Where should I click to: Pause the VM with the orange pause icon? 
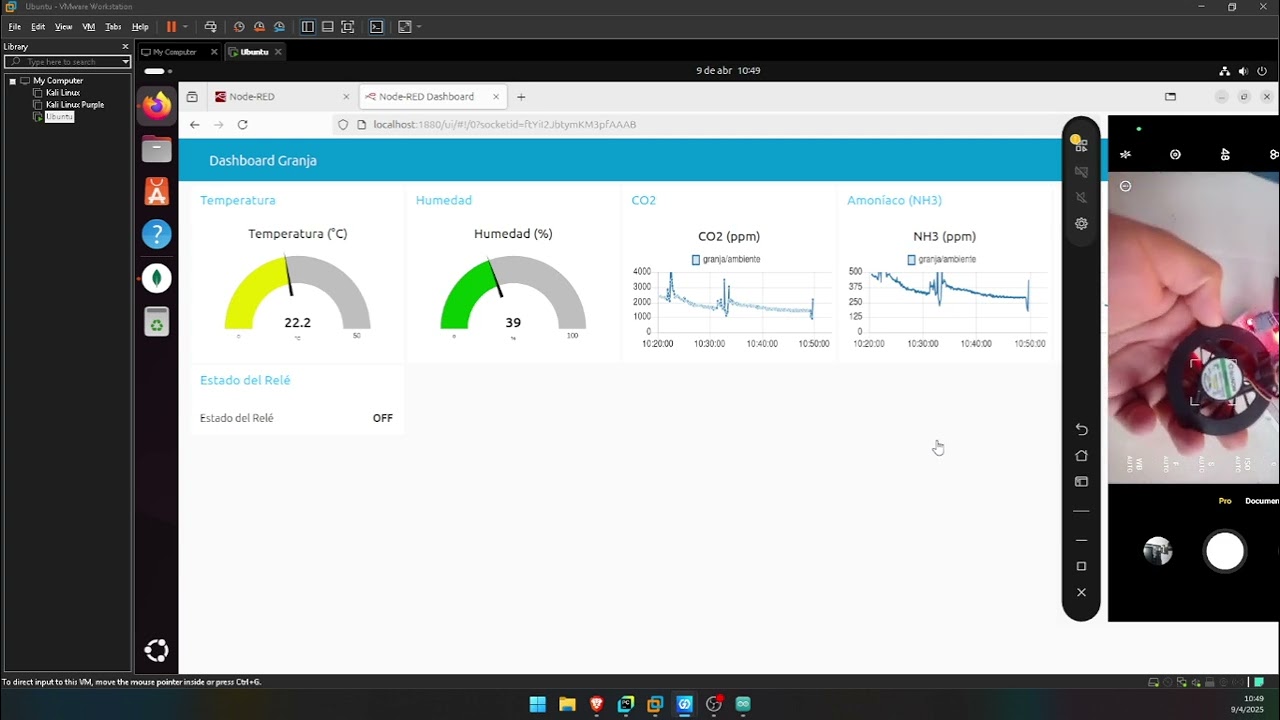pos(171,27)
